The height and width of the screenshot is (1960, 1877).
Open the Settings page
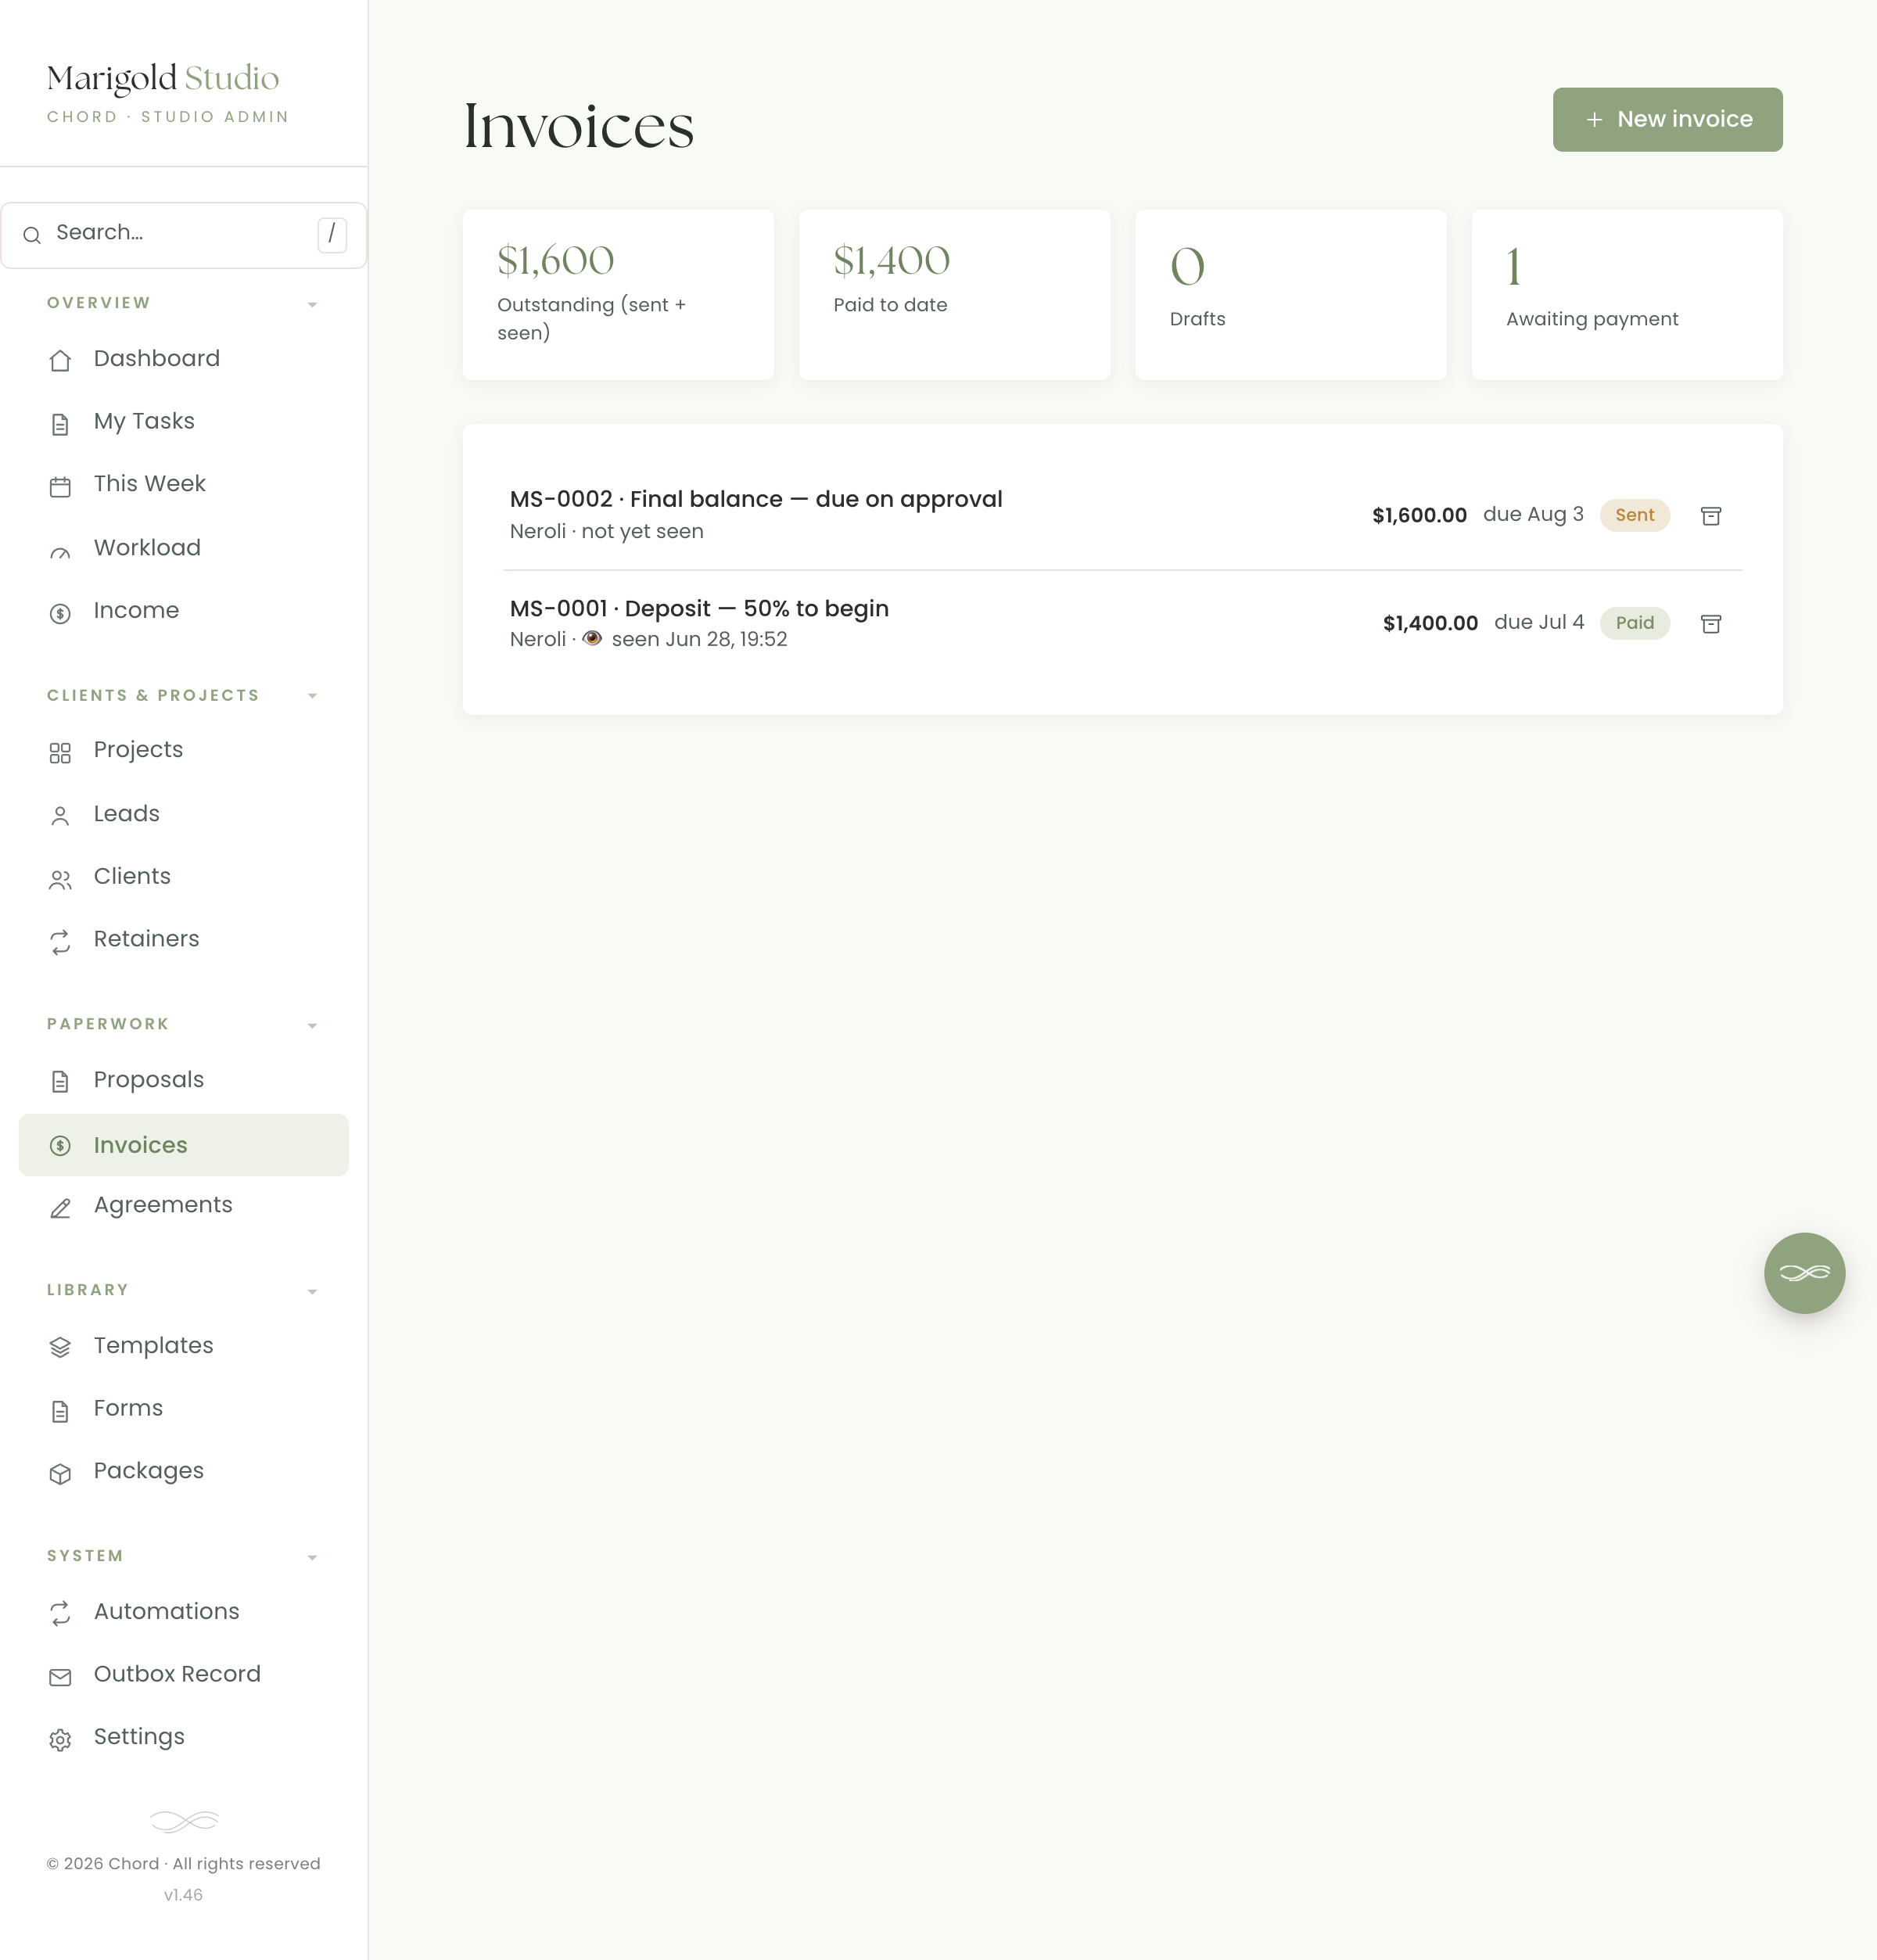pos(184,1737)
